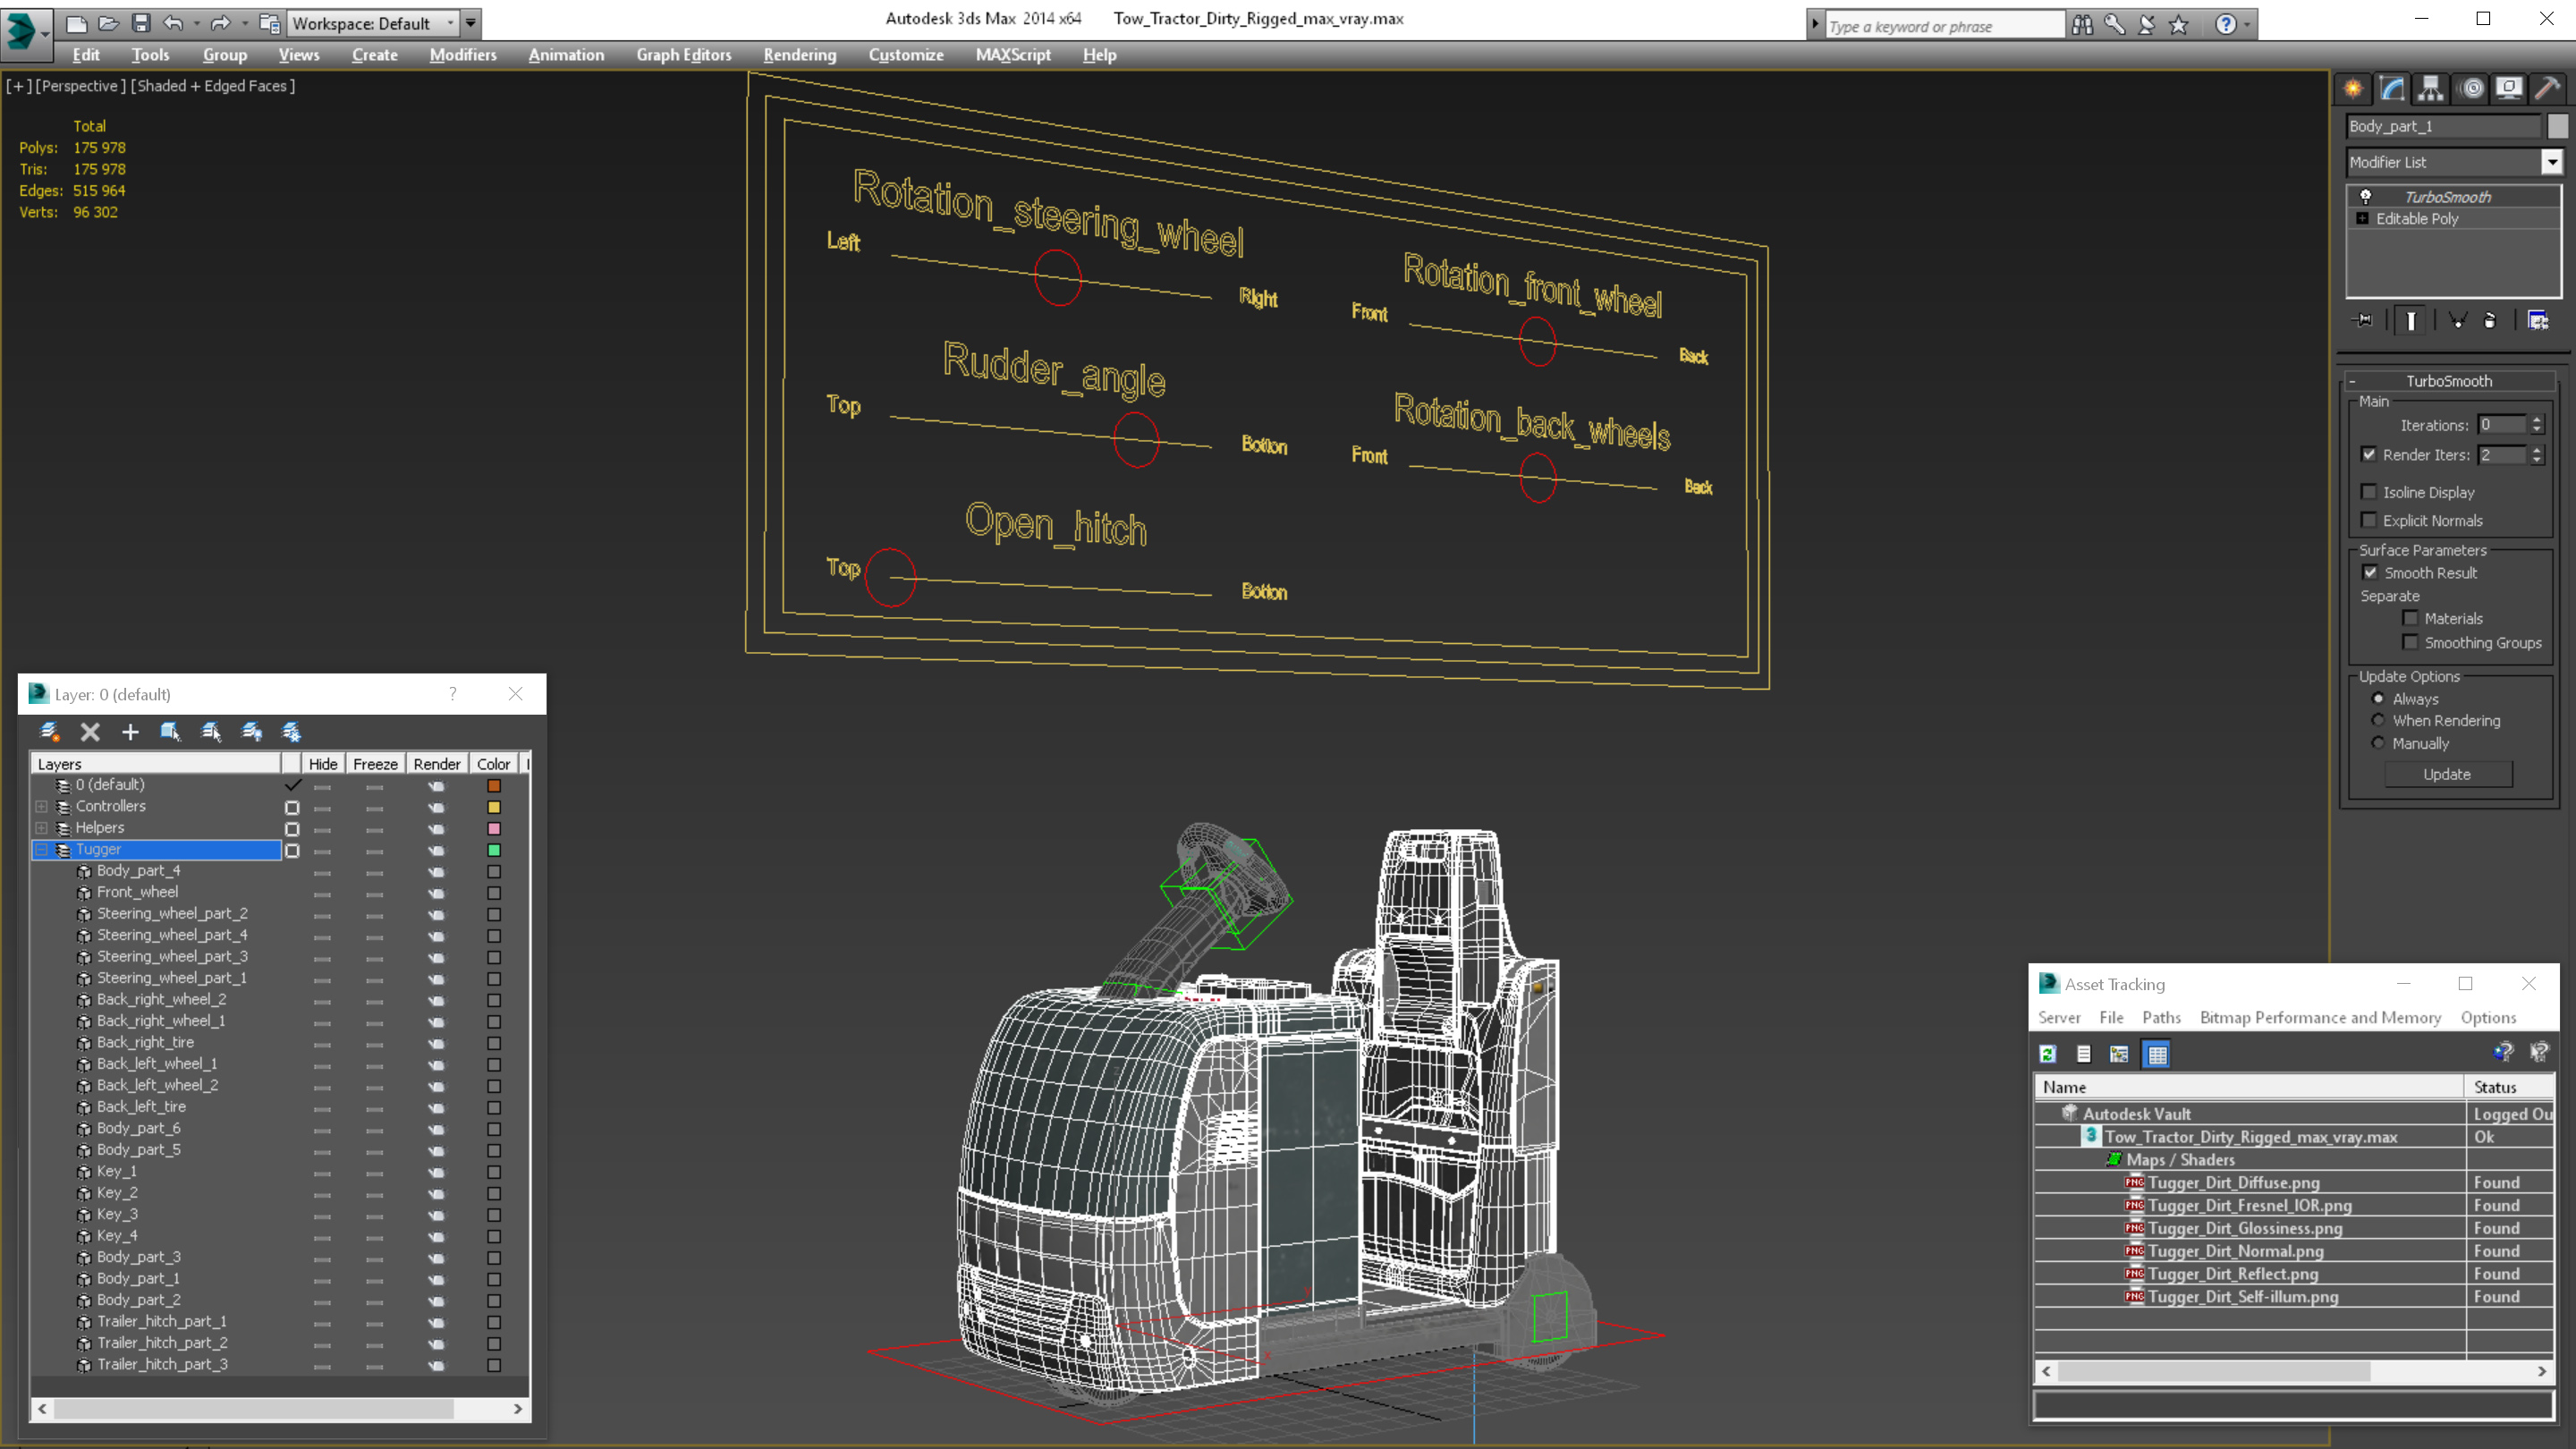Toggle Render Iters checkbox
The height and width of the screenshot is (1449, 2576).
(2368, 455)
